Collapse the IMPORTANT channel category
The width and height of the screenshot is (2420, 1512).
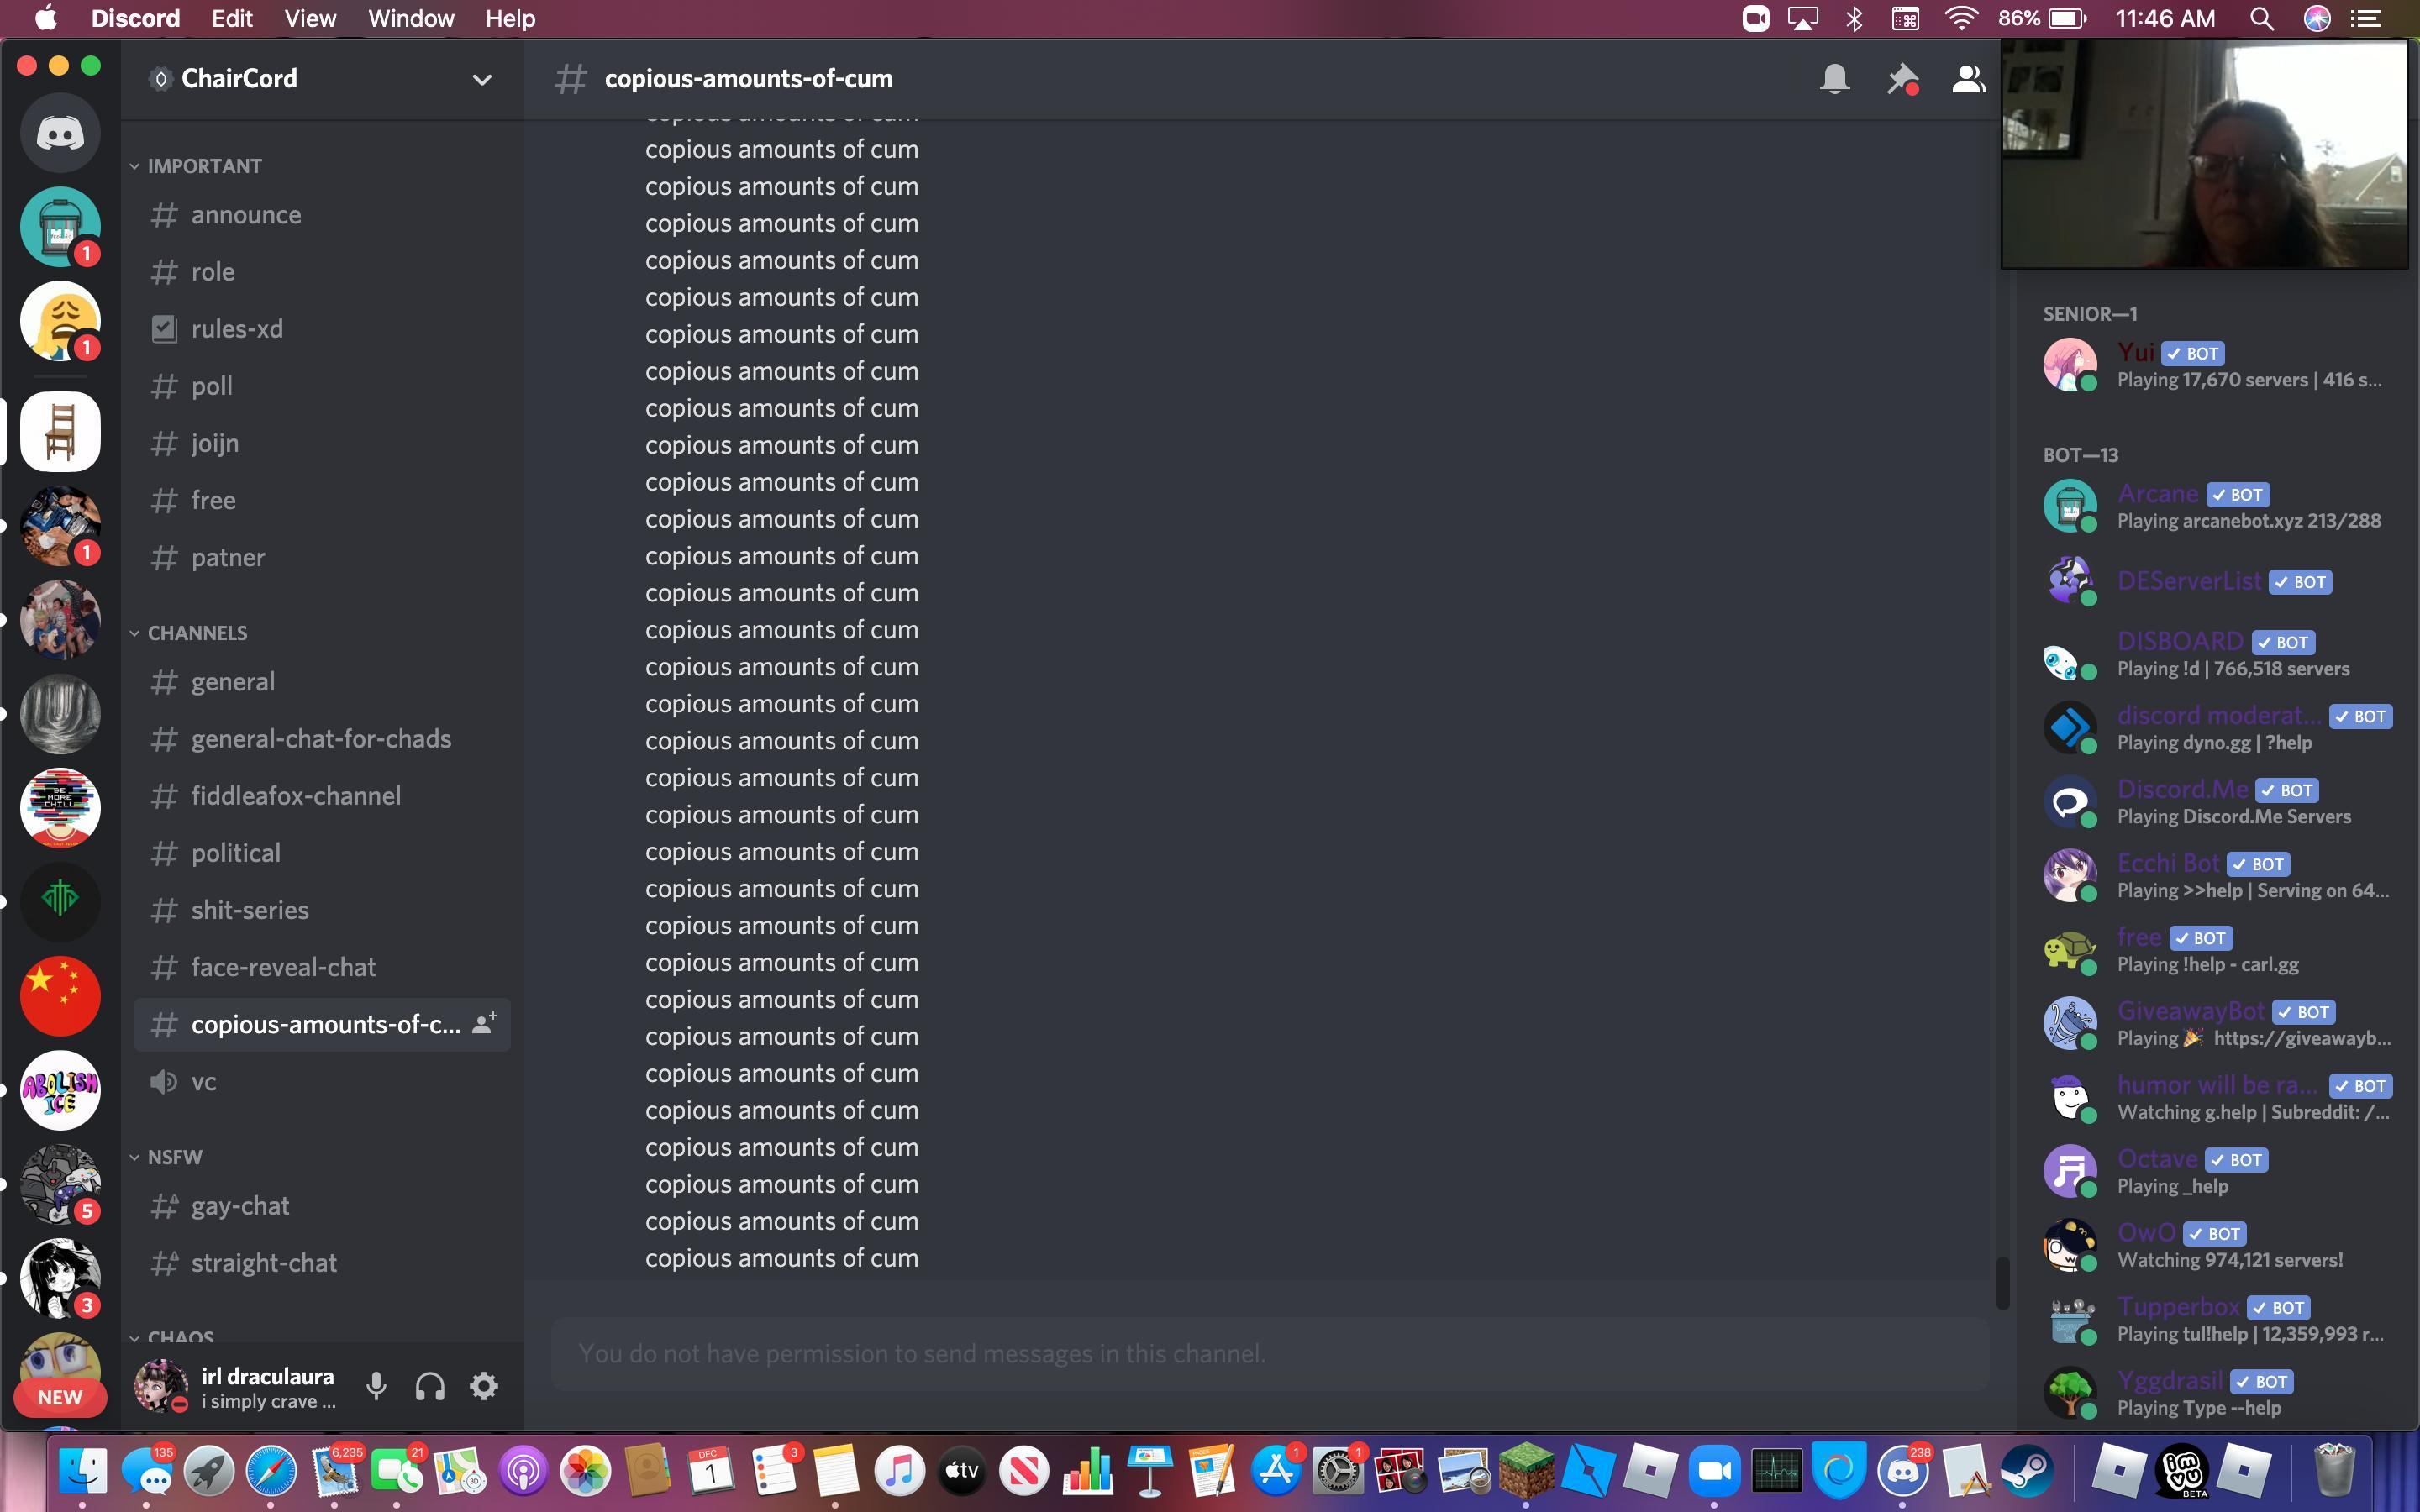click(x=203, y=166)
